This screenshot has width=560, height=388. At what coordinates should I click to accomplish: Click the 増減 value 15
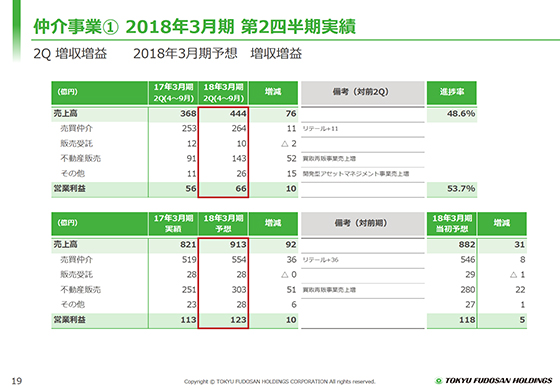(x=291, y=174)
